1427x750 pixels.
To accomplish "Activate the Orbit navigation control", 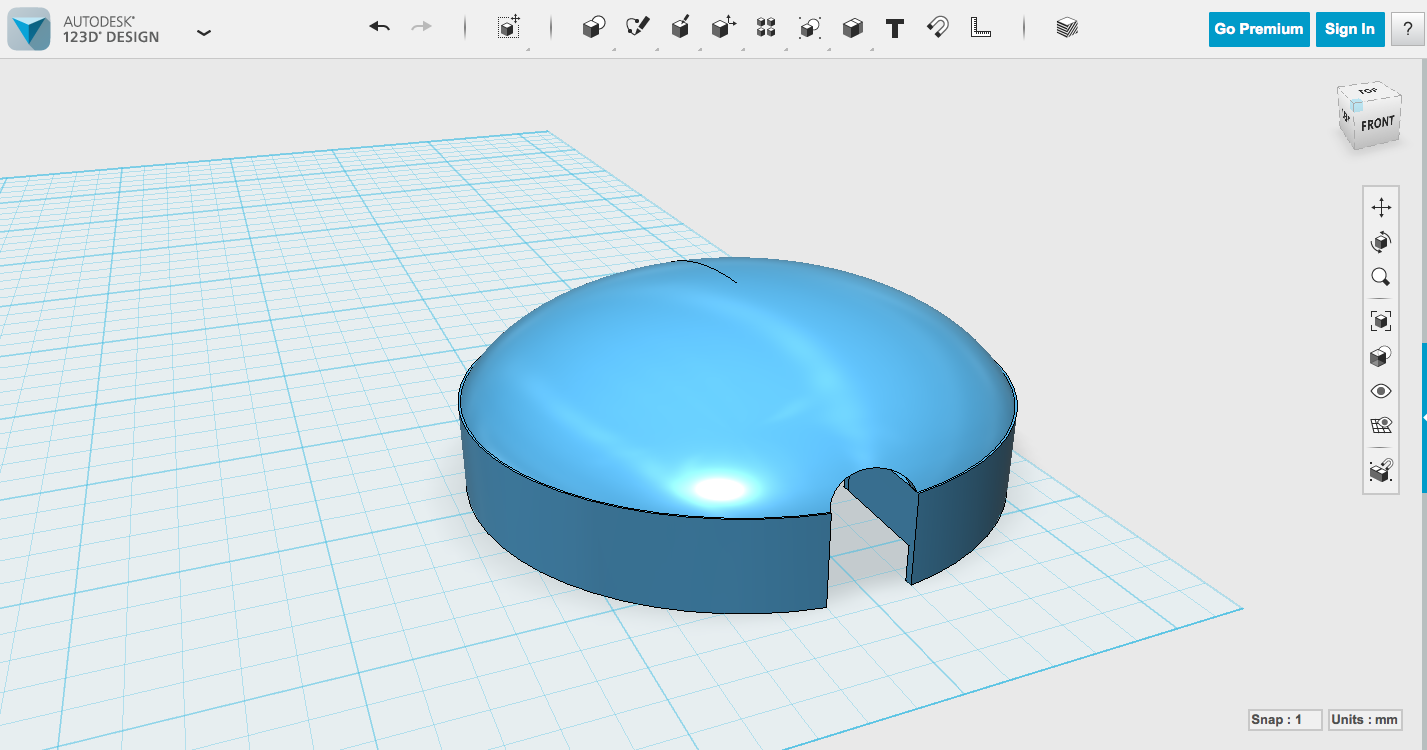I will point(1381,241).
